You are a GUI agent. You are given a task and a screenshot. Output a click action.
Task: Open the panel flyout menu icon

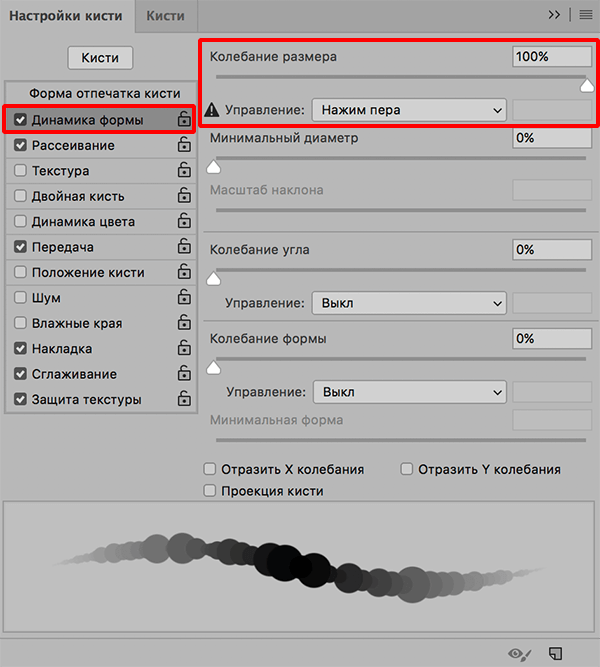click(x=585, y=15)
